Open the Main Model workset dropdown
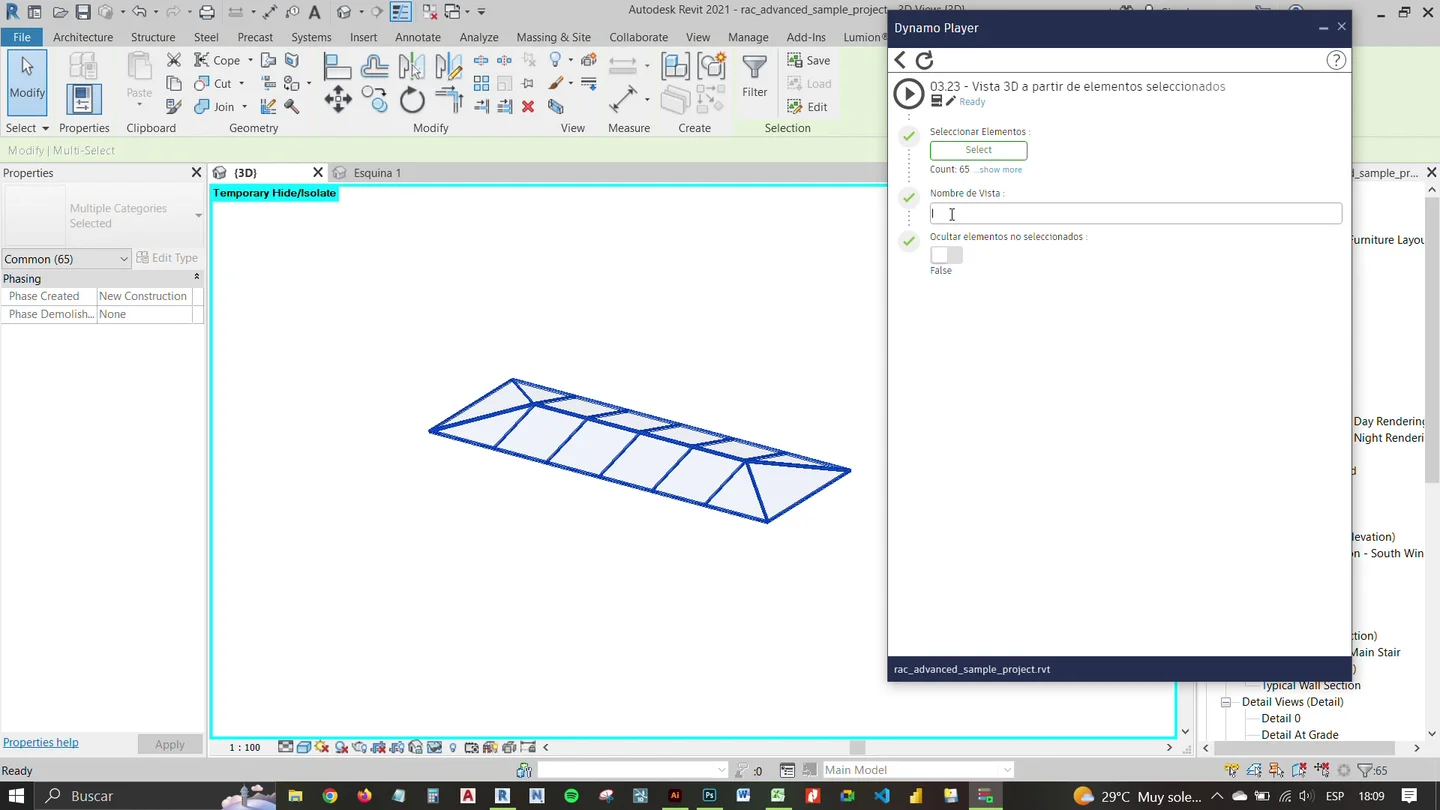The width and height of the screenshot is (1440, 810). [x=917, y=770]
